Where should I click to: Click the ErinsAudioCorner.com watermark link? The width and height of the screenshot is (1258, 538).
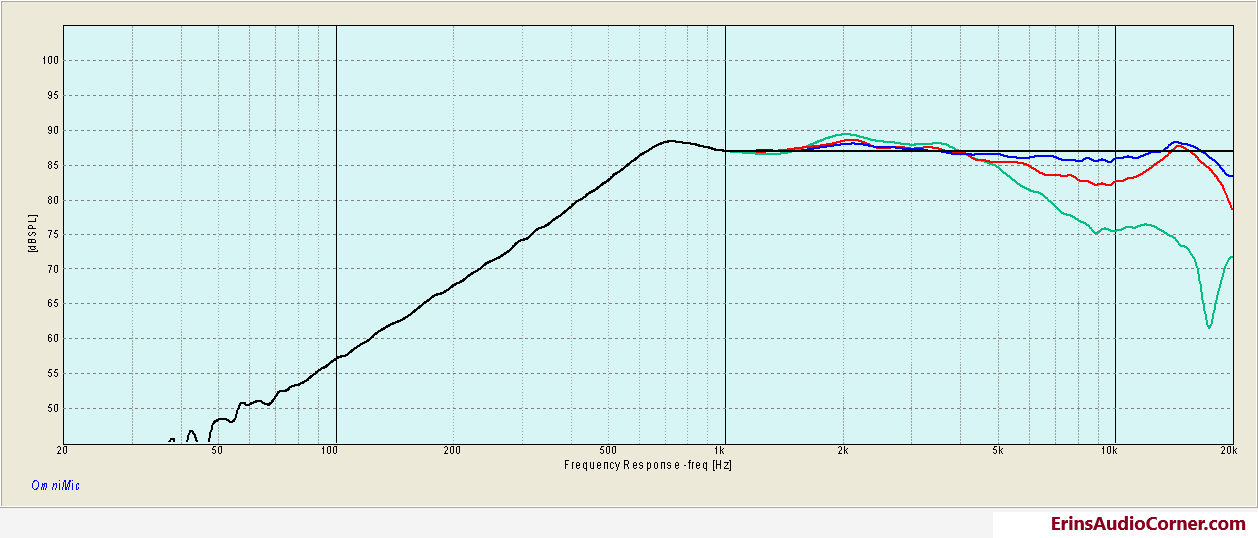[x=1148, y=524]
